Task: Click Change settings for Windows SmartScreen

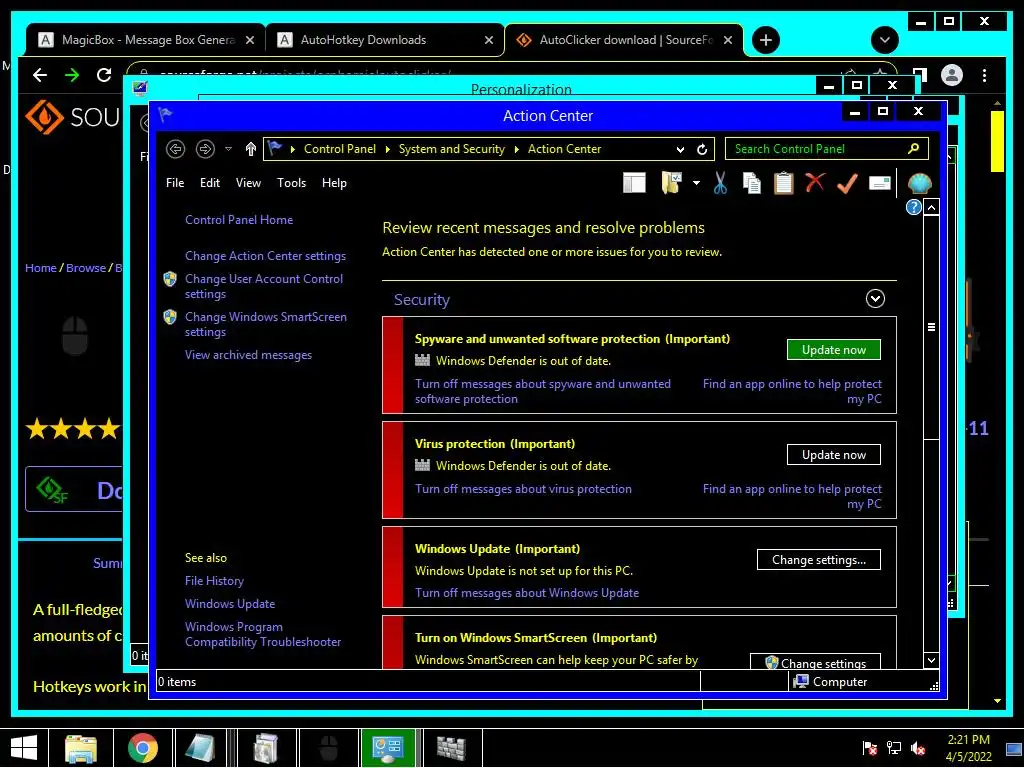Action: (x=816, y=662)
